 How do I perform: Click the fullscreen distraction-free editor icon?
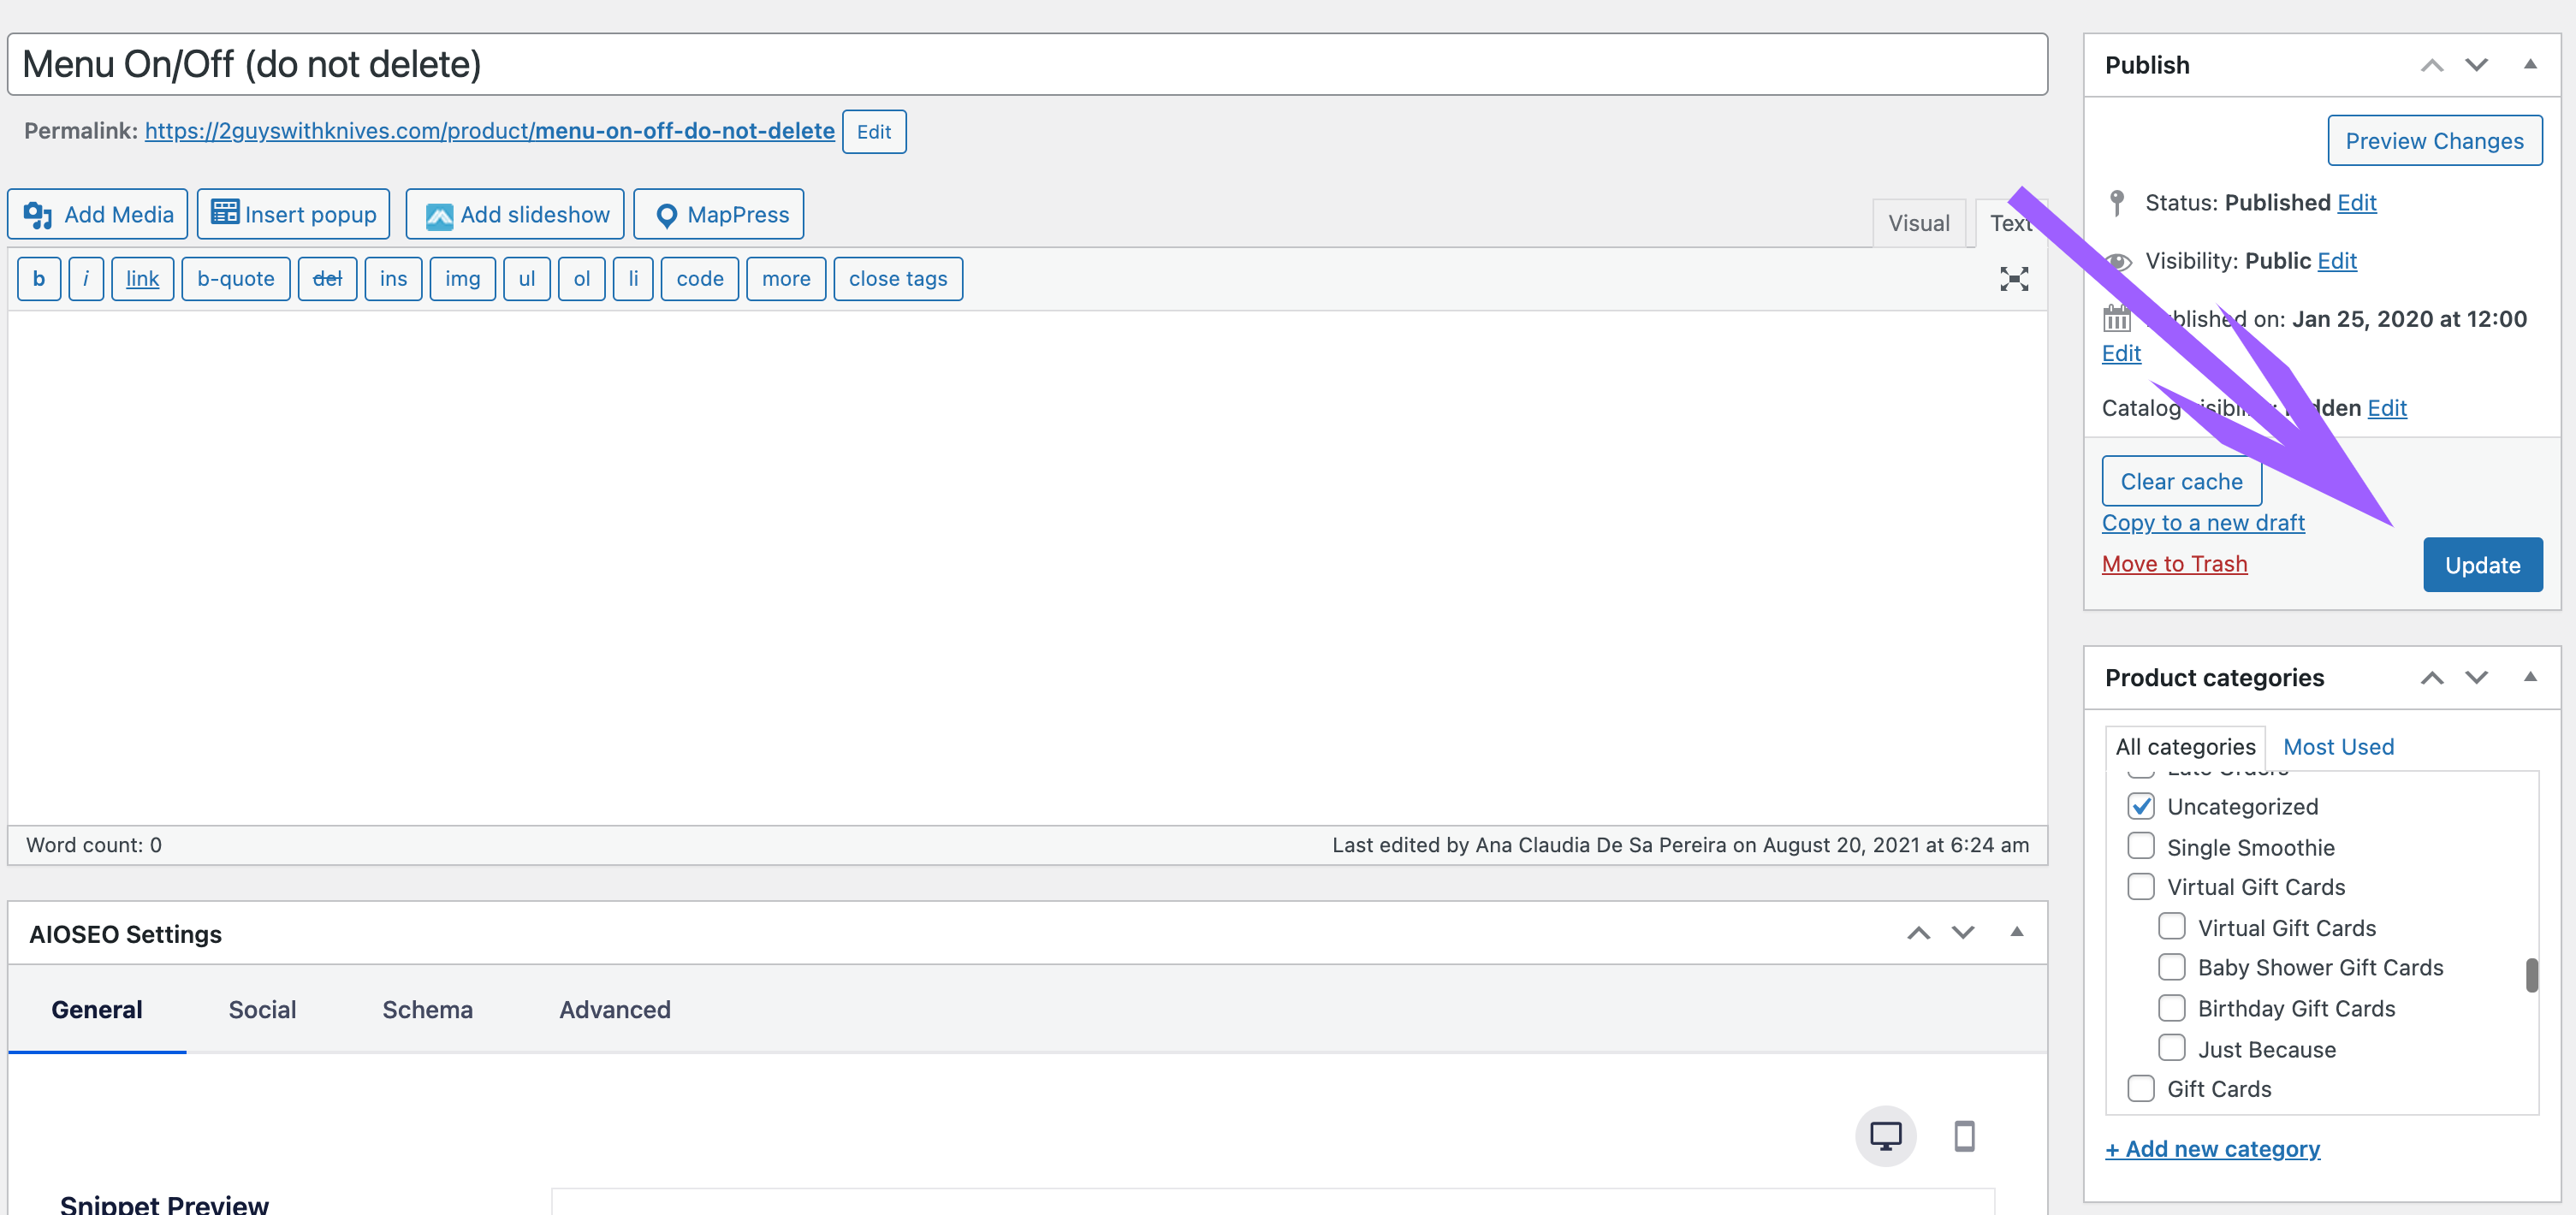click(x=2013, y=279)
